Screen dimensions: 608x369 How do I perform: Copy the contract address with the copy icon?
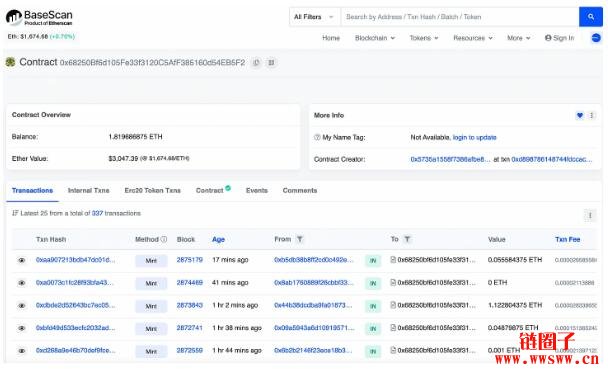click(x=256, y=62)
